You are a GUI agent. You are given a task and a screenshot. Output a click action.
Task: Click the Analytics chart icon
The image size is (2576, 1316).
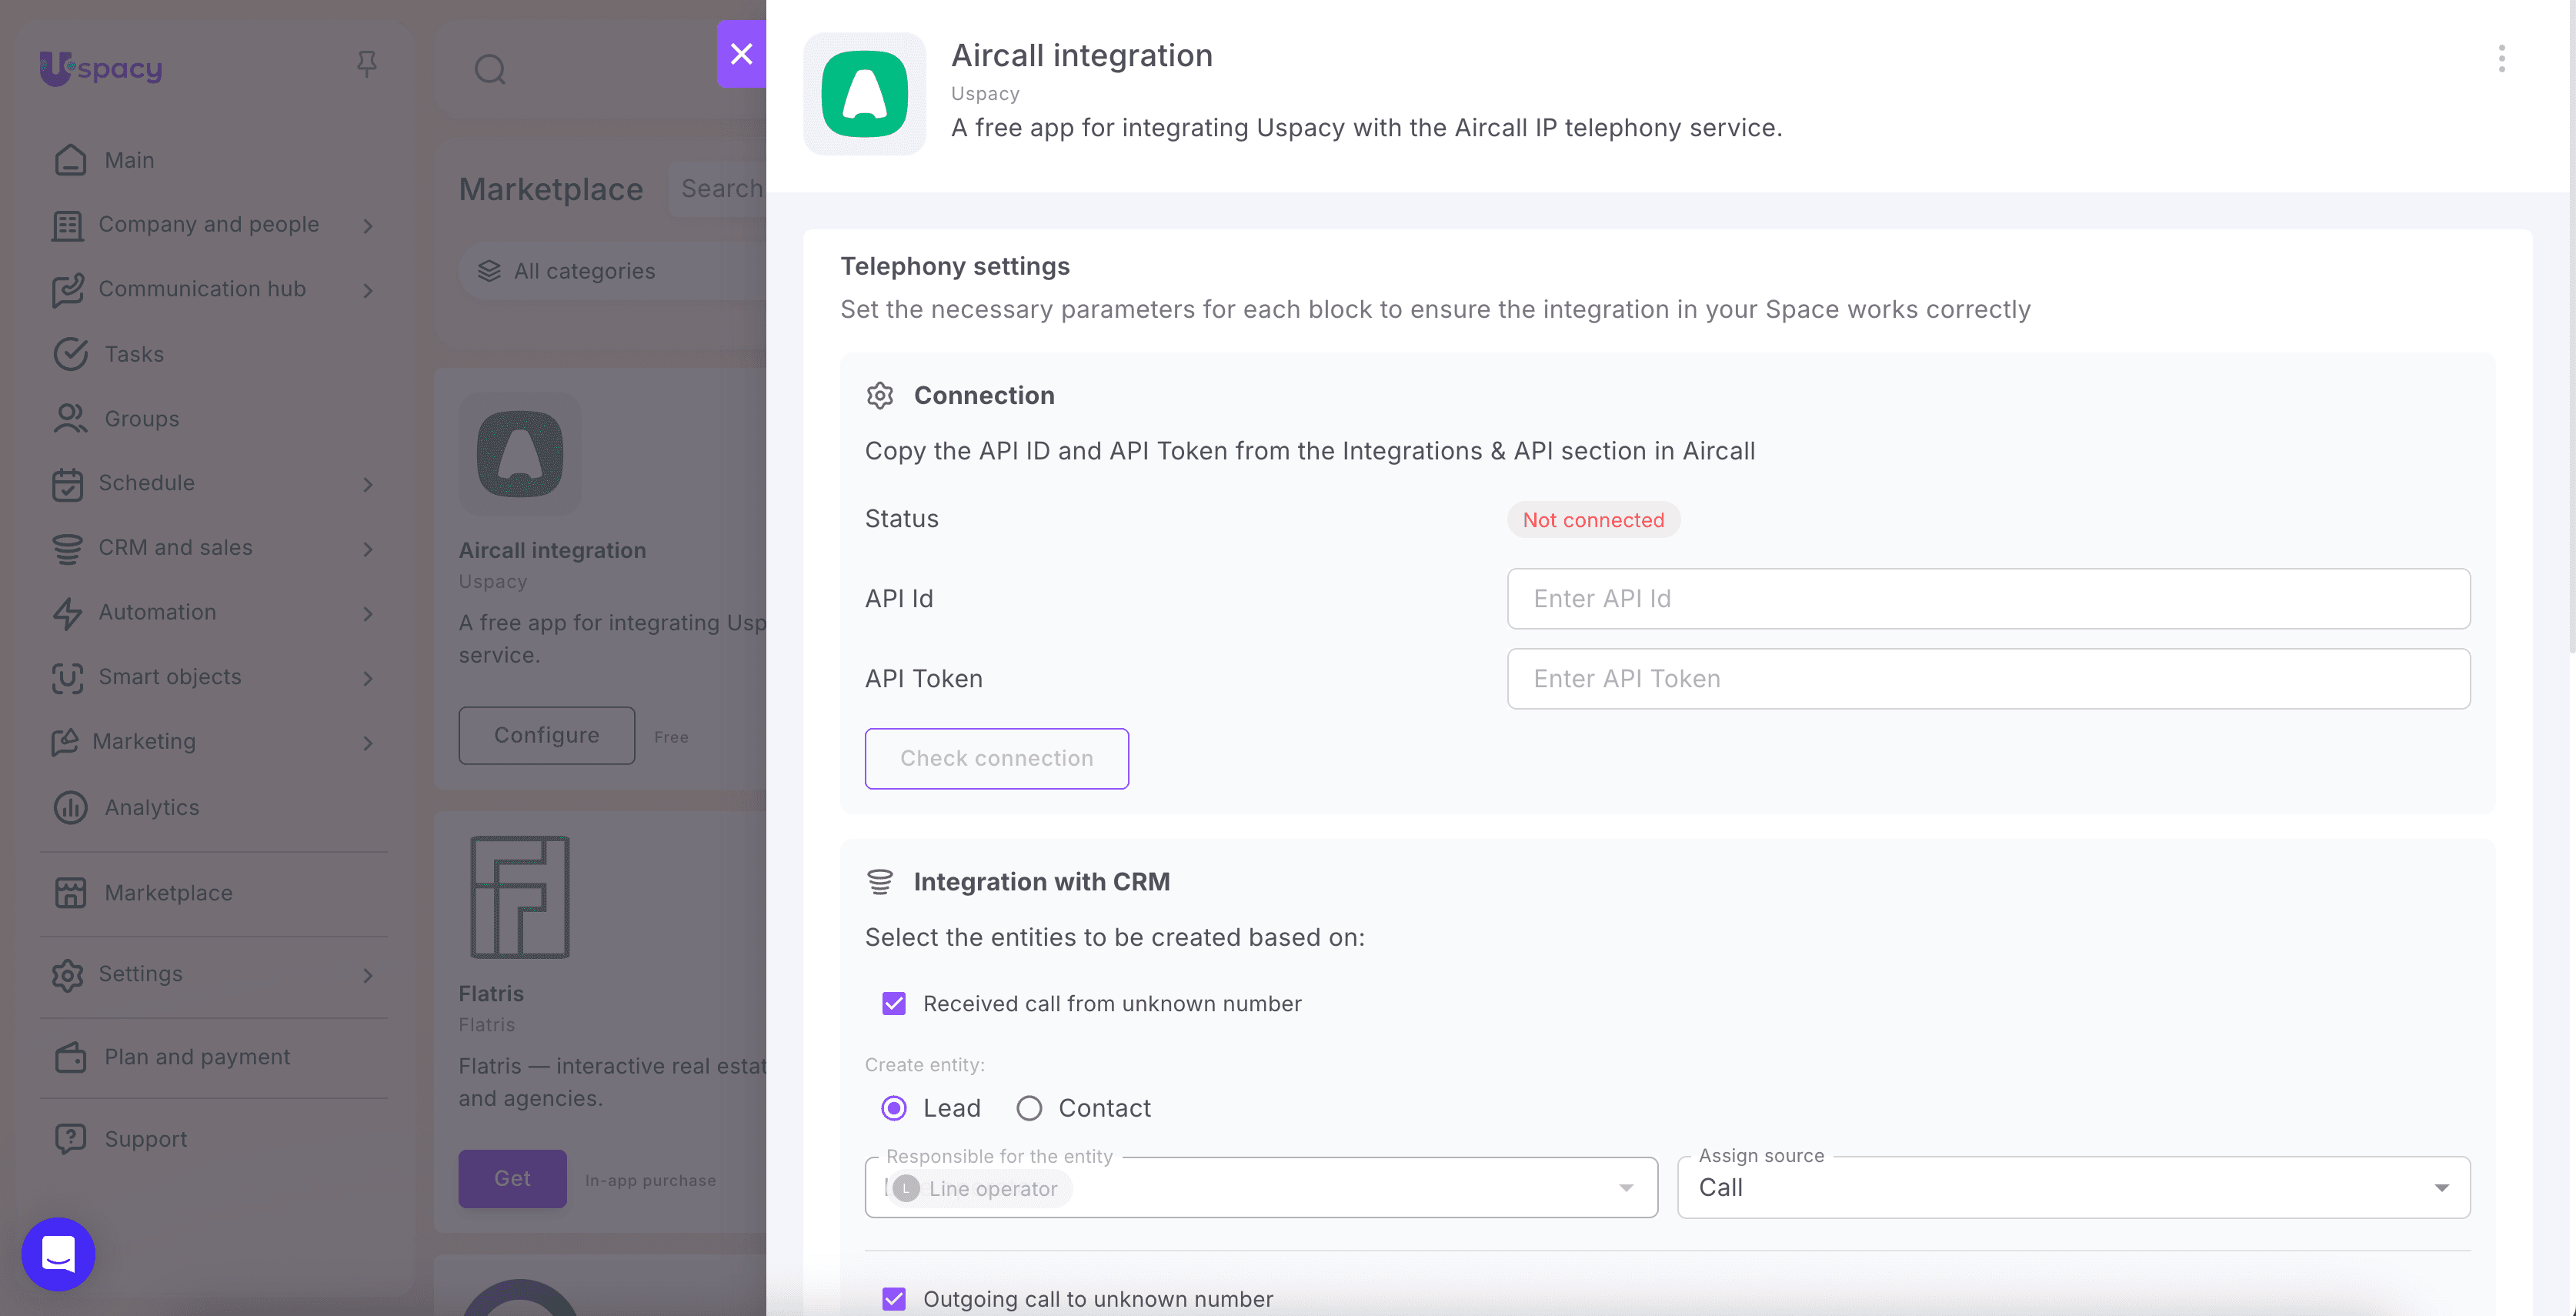click(x=70, y=807)
